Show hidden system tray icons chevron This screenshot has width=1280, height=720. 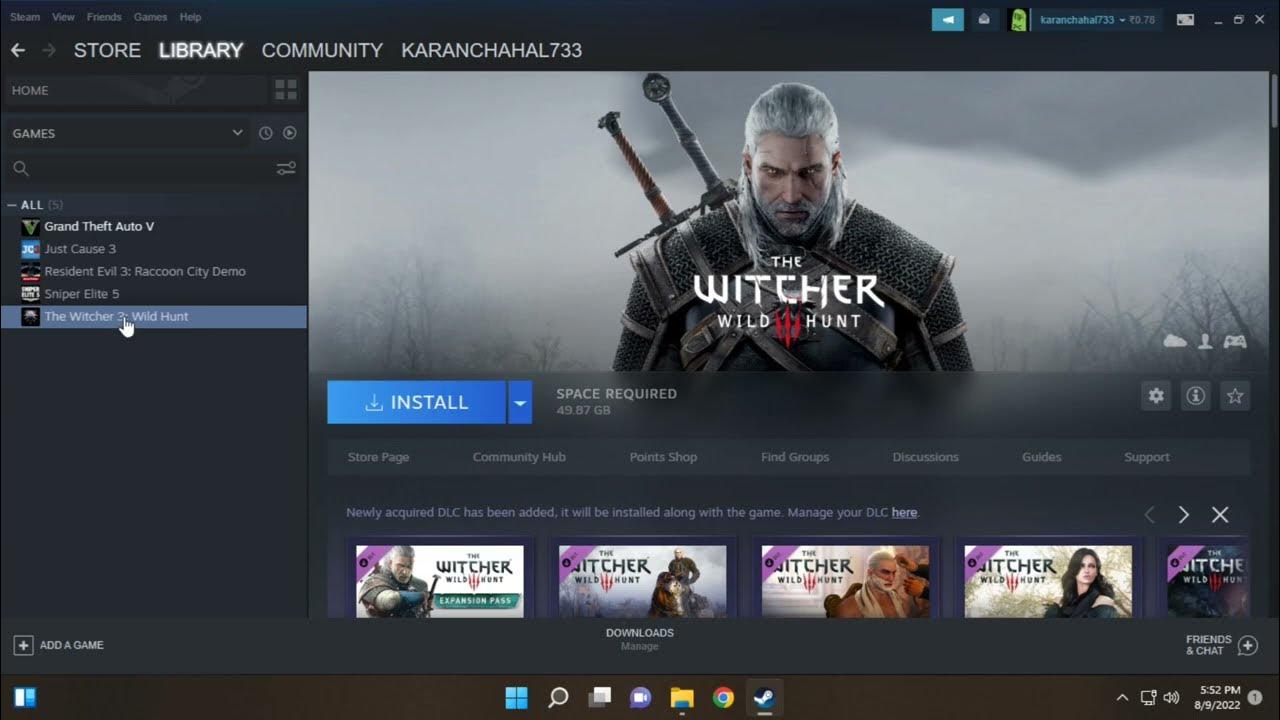(x=1122, y=697)
